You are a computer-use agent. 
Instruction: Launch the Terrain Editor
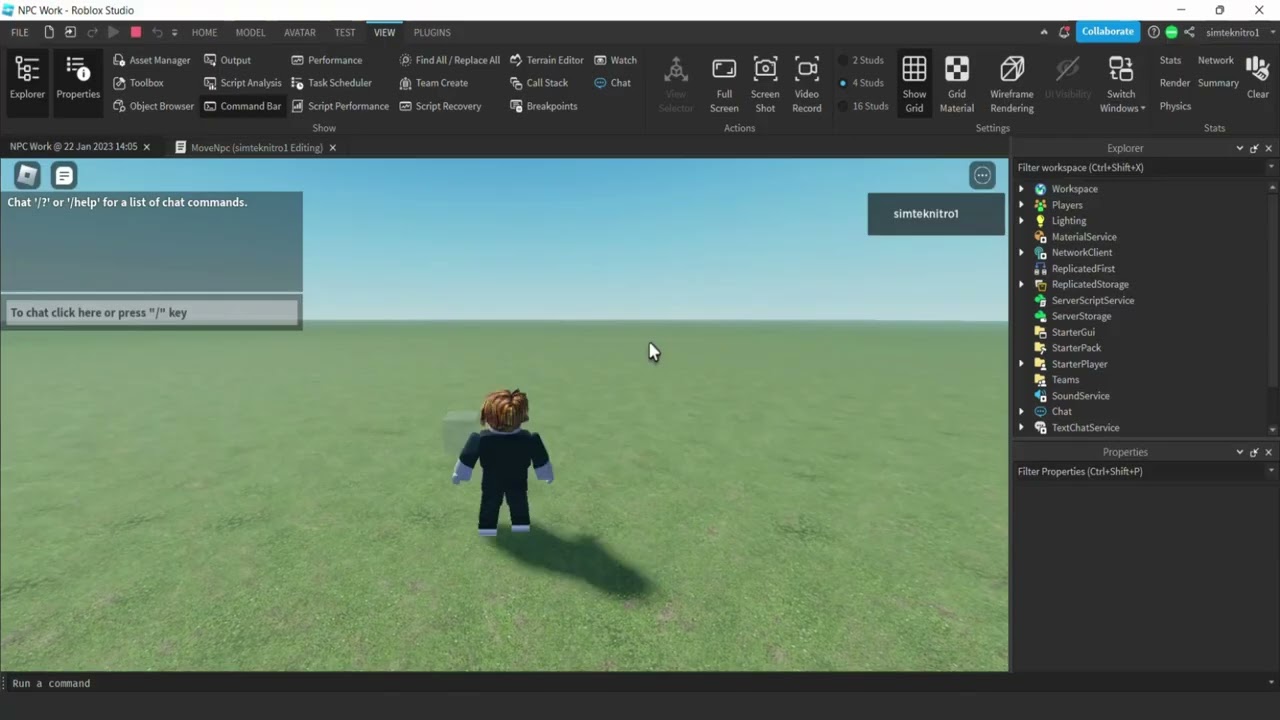[x=546, y=60]
